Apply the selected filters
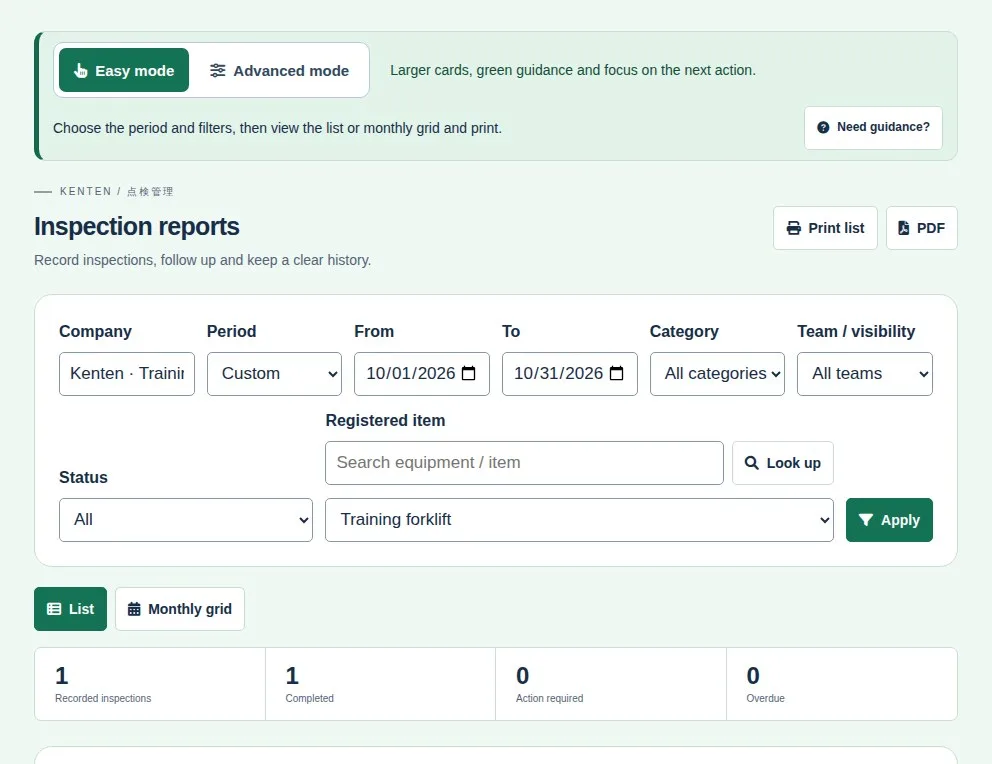 (x=889, y=520)
